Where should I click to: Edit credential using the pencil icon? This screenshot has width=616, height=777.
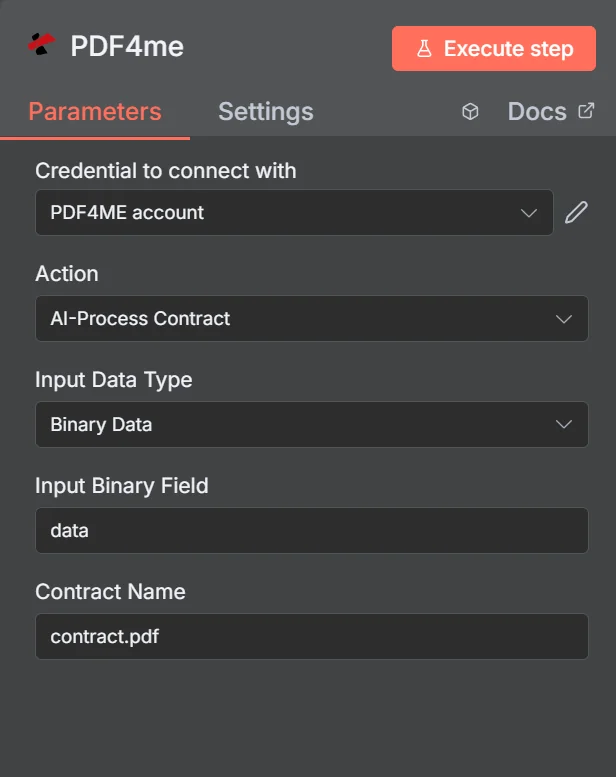point(576,213)
